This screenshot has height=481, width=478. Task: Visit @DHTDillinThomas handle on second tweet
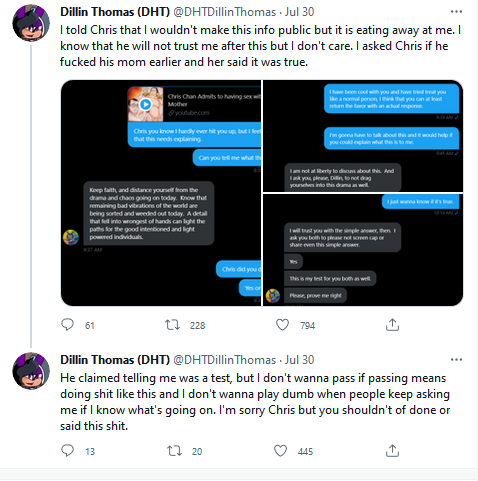click(225, 360)
